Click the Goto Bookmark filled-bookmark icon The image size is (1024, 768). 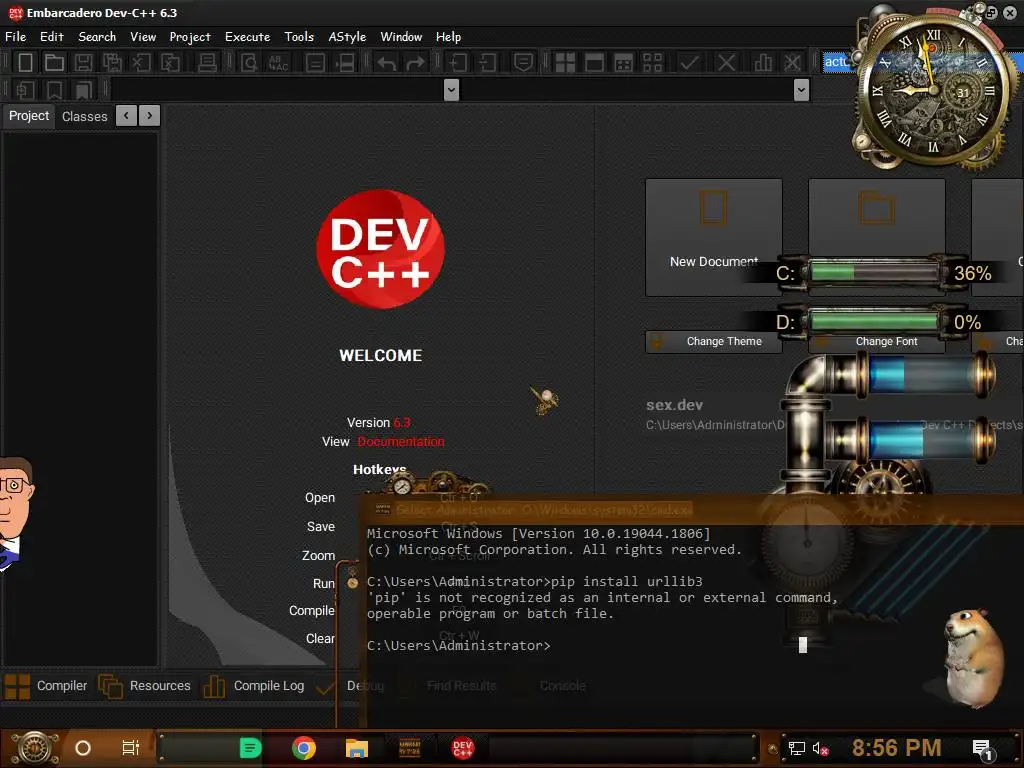84,90
